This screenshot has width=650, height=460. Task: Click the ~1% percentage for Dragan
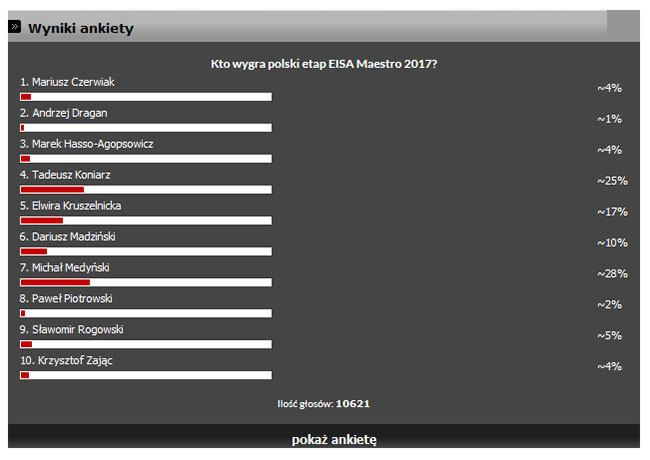point(609,119)
